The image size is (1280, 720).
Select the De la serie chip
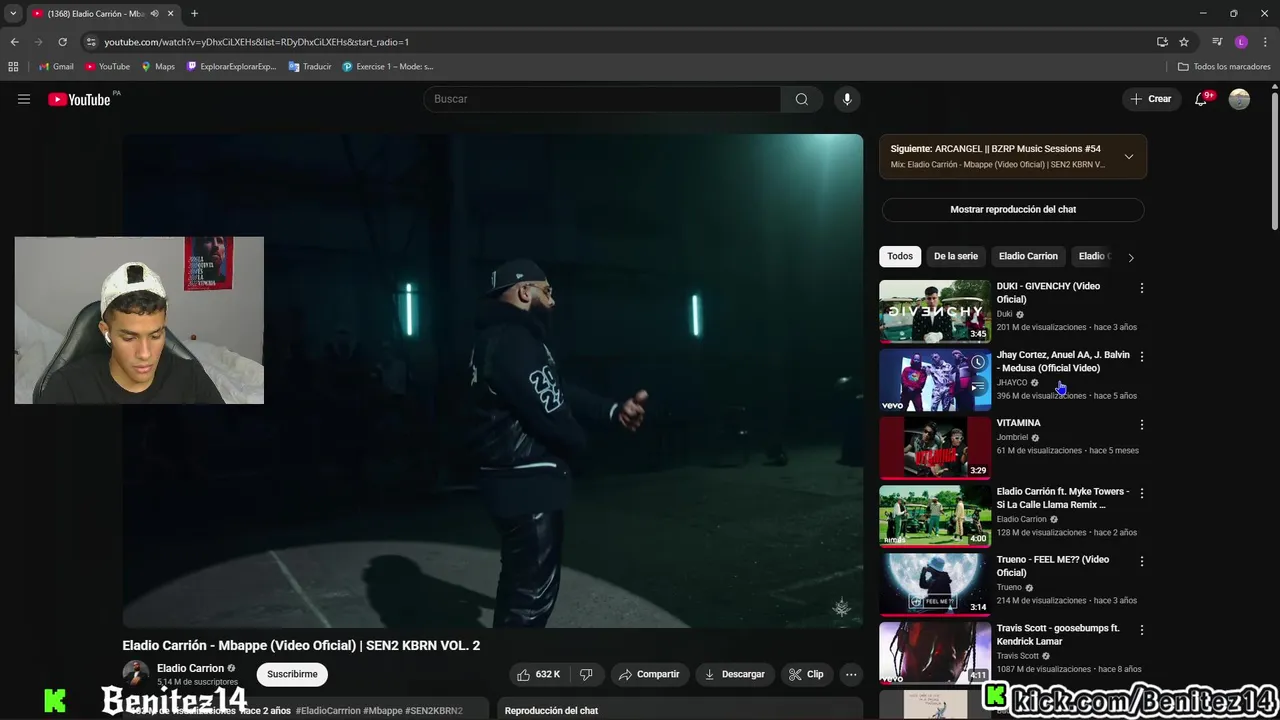pos(956,256)
